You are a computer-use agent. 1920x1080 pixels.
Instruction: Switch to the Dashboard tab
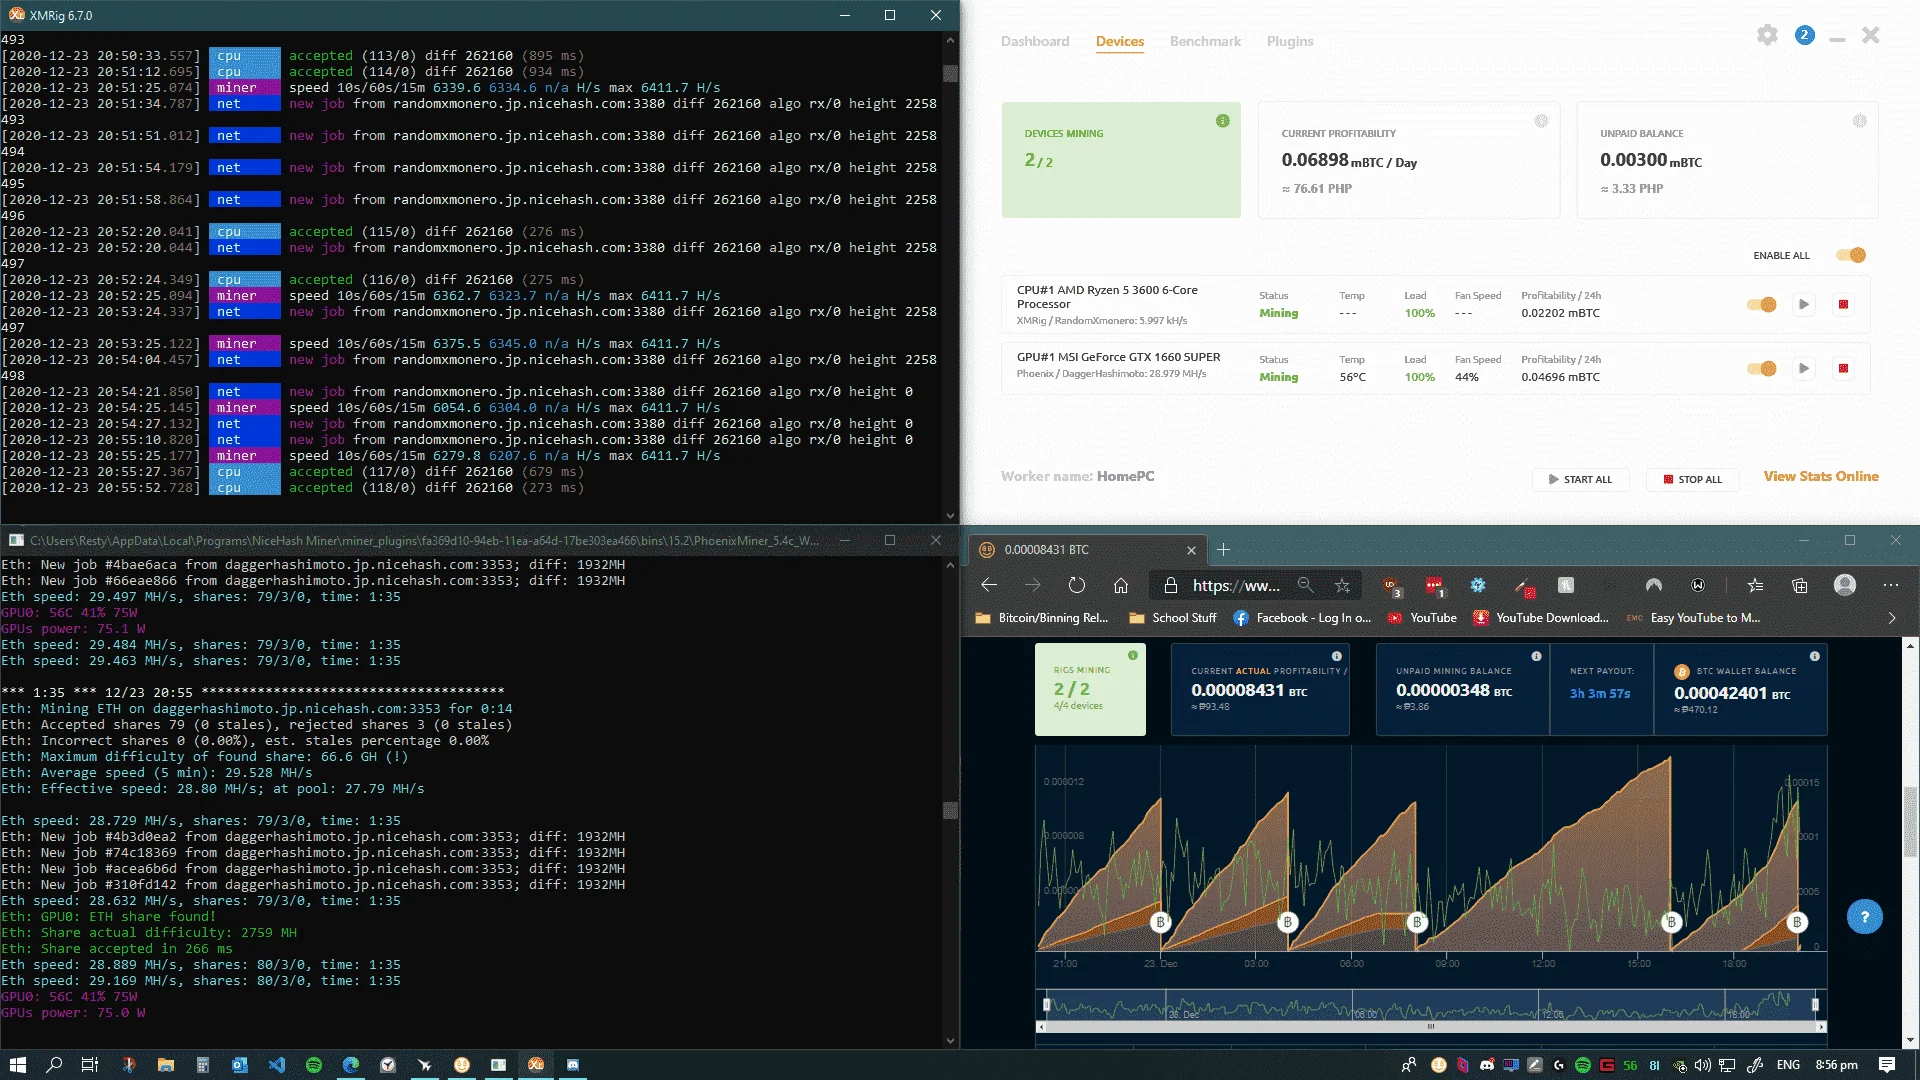click(1035, 41)
